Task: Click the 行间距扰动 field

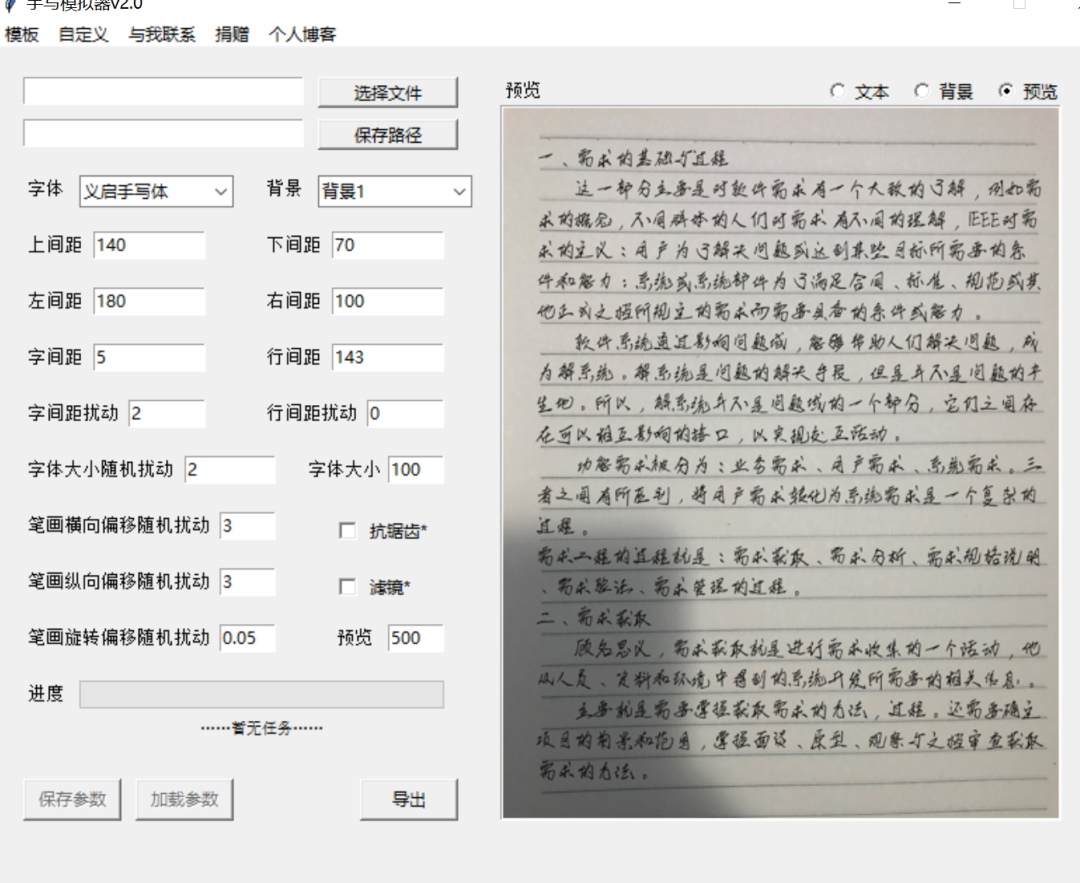Action: click(x=406, y=413)
